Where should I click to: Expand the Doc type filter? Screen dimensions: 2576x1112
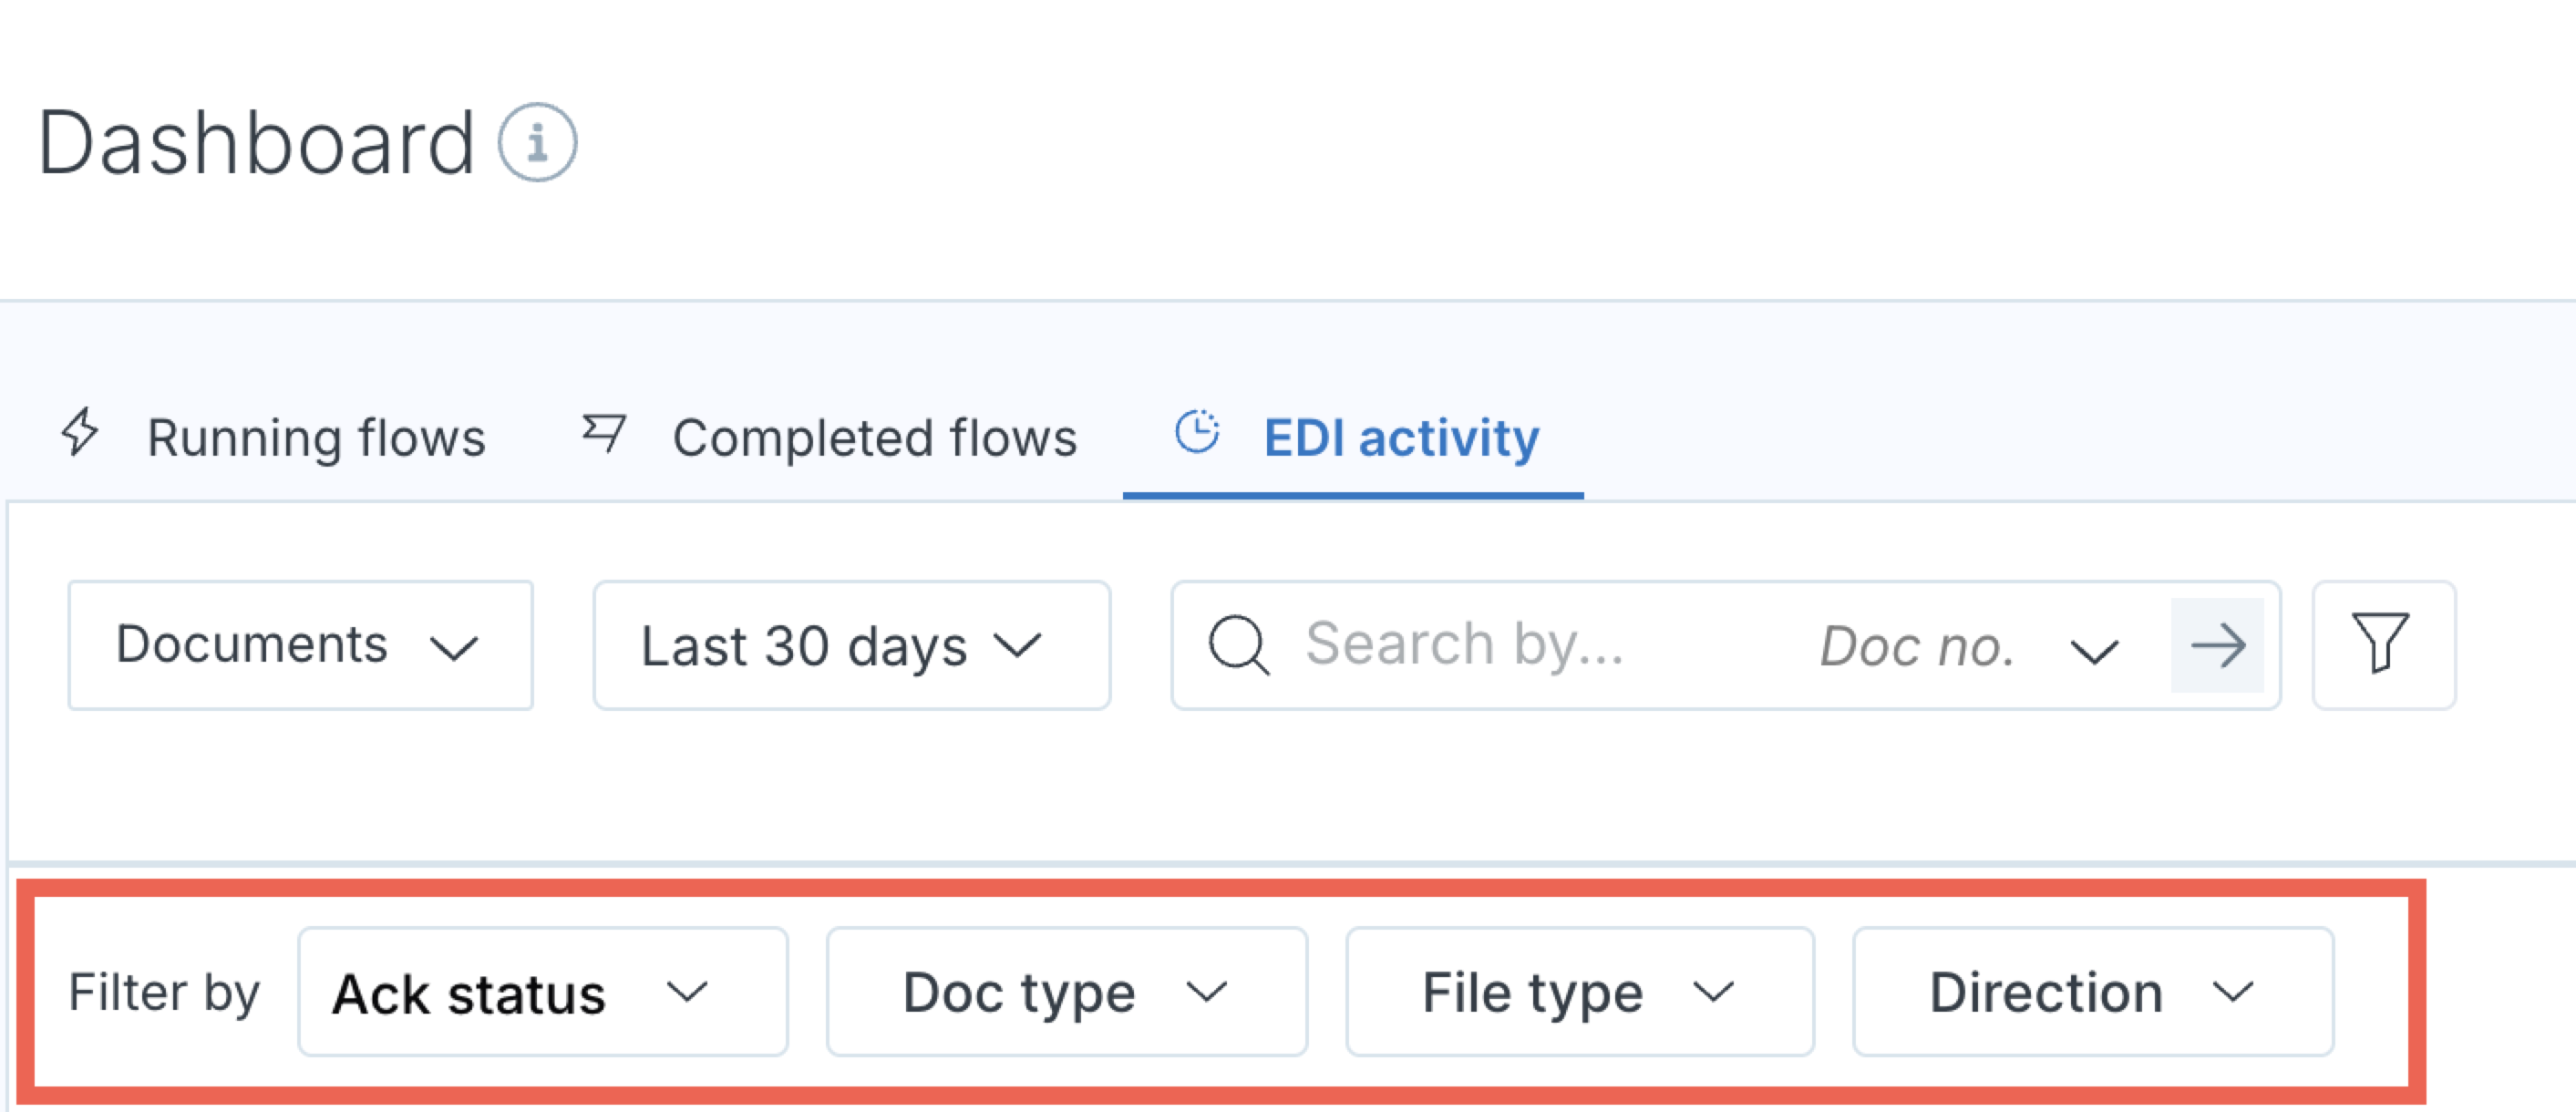click(1066, 992)
